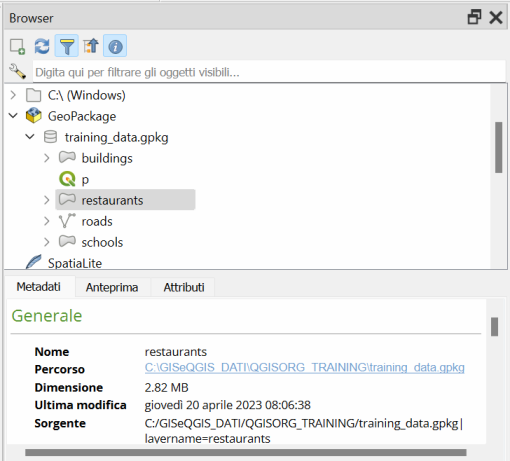Close the Browser panel
Viewport: 510px width, 461px height.
click(x=496, y=17)
